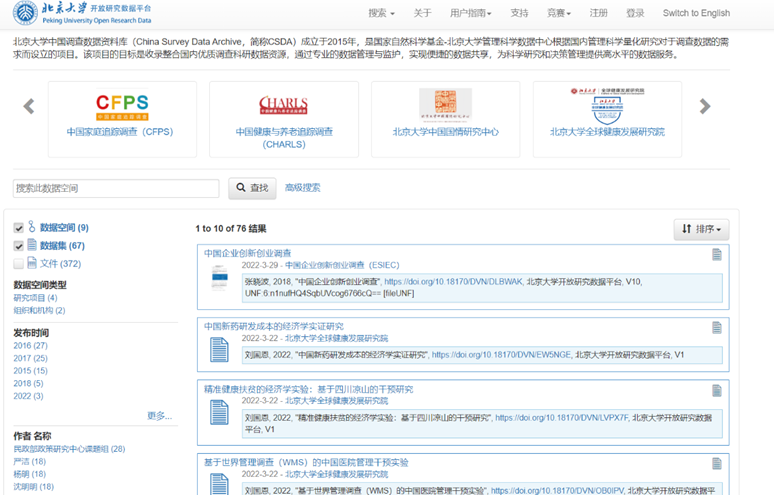Open 中国家庭追踪调查 (CFPS) link

pos(120,132)
